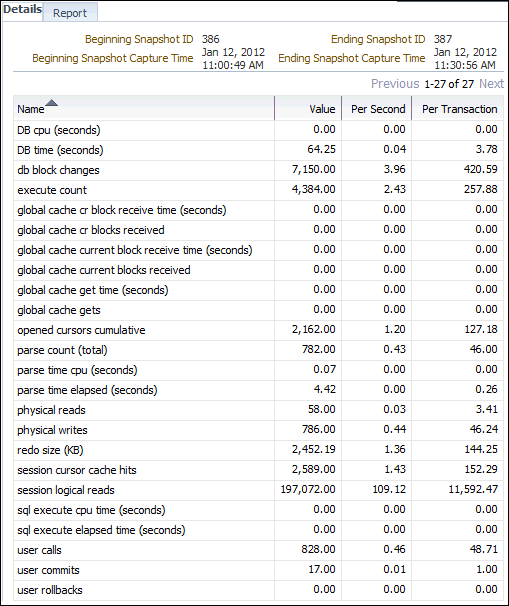Select the 'session logical reads' row name

(x=66, y=490)
